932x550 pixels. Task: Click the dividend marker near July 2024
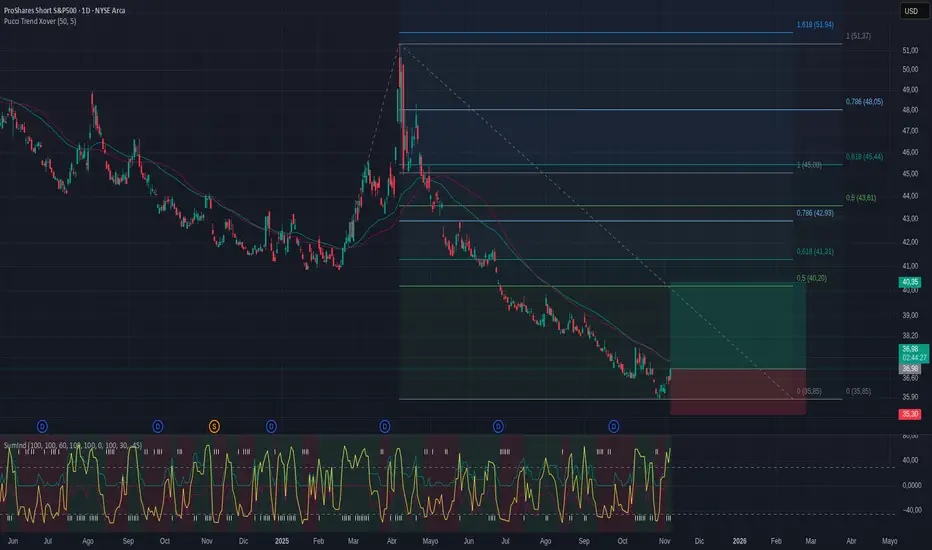click(43, 426)
